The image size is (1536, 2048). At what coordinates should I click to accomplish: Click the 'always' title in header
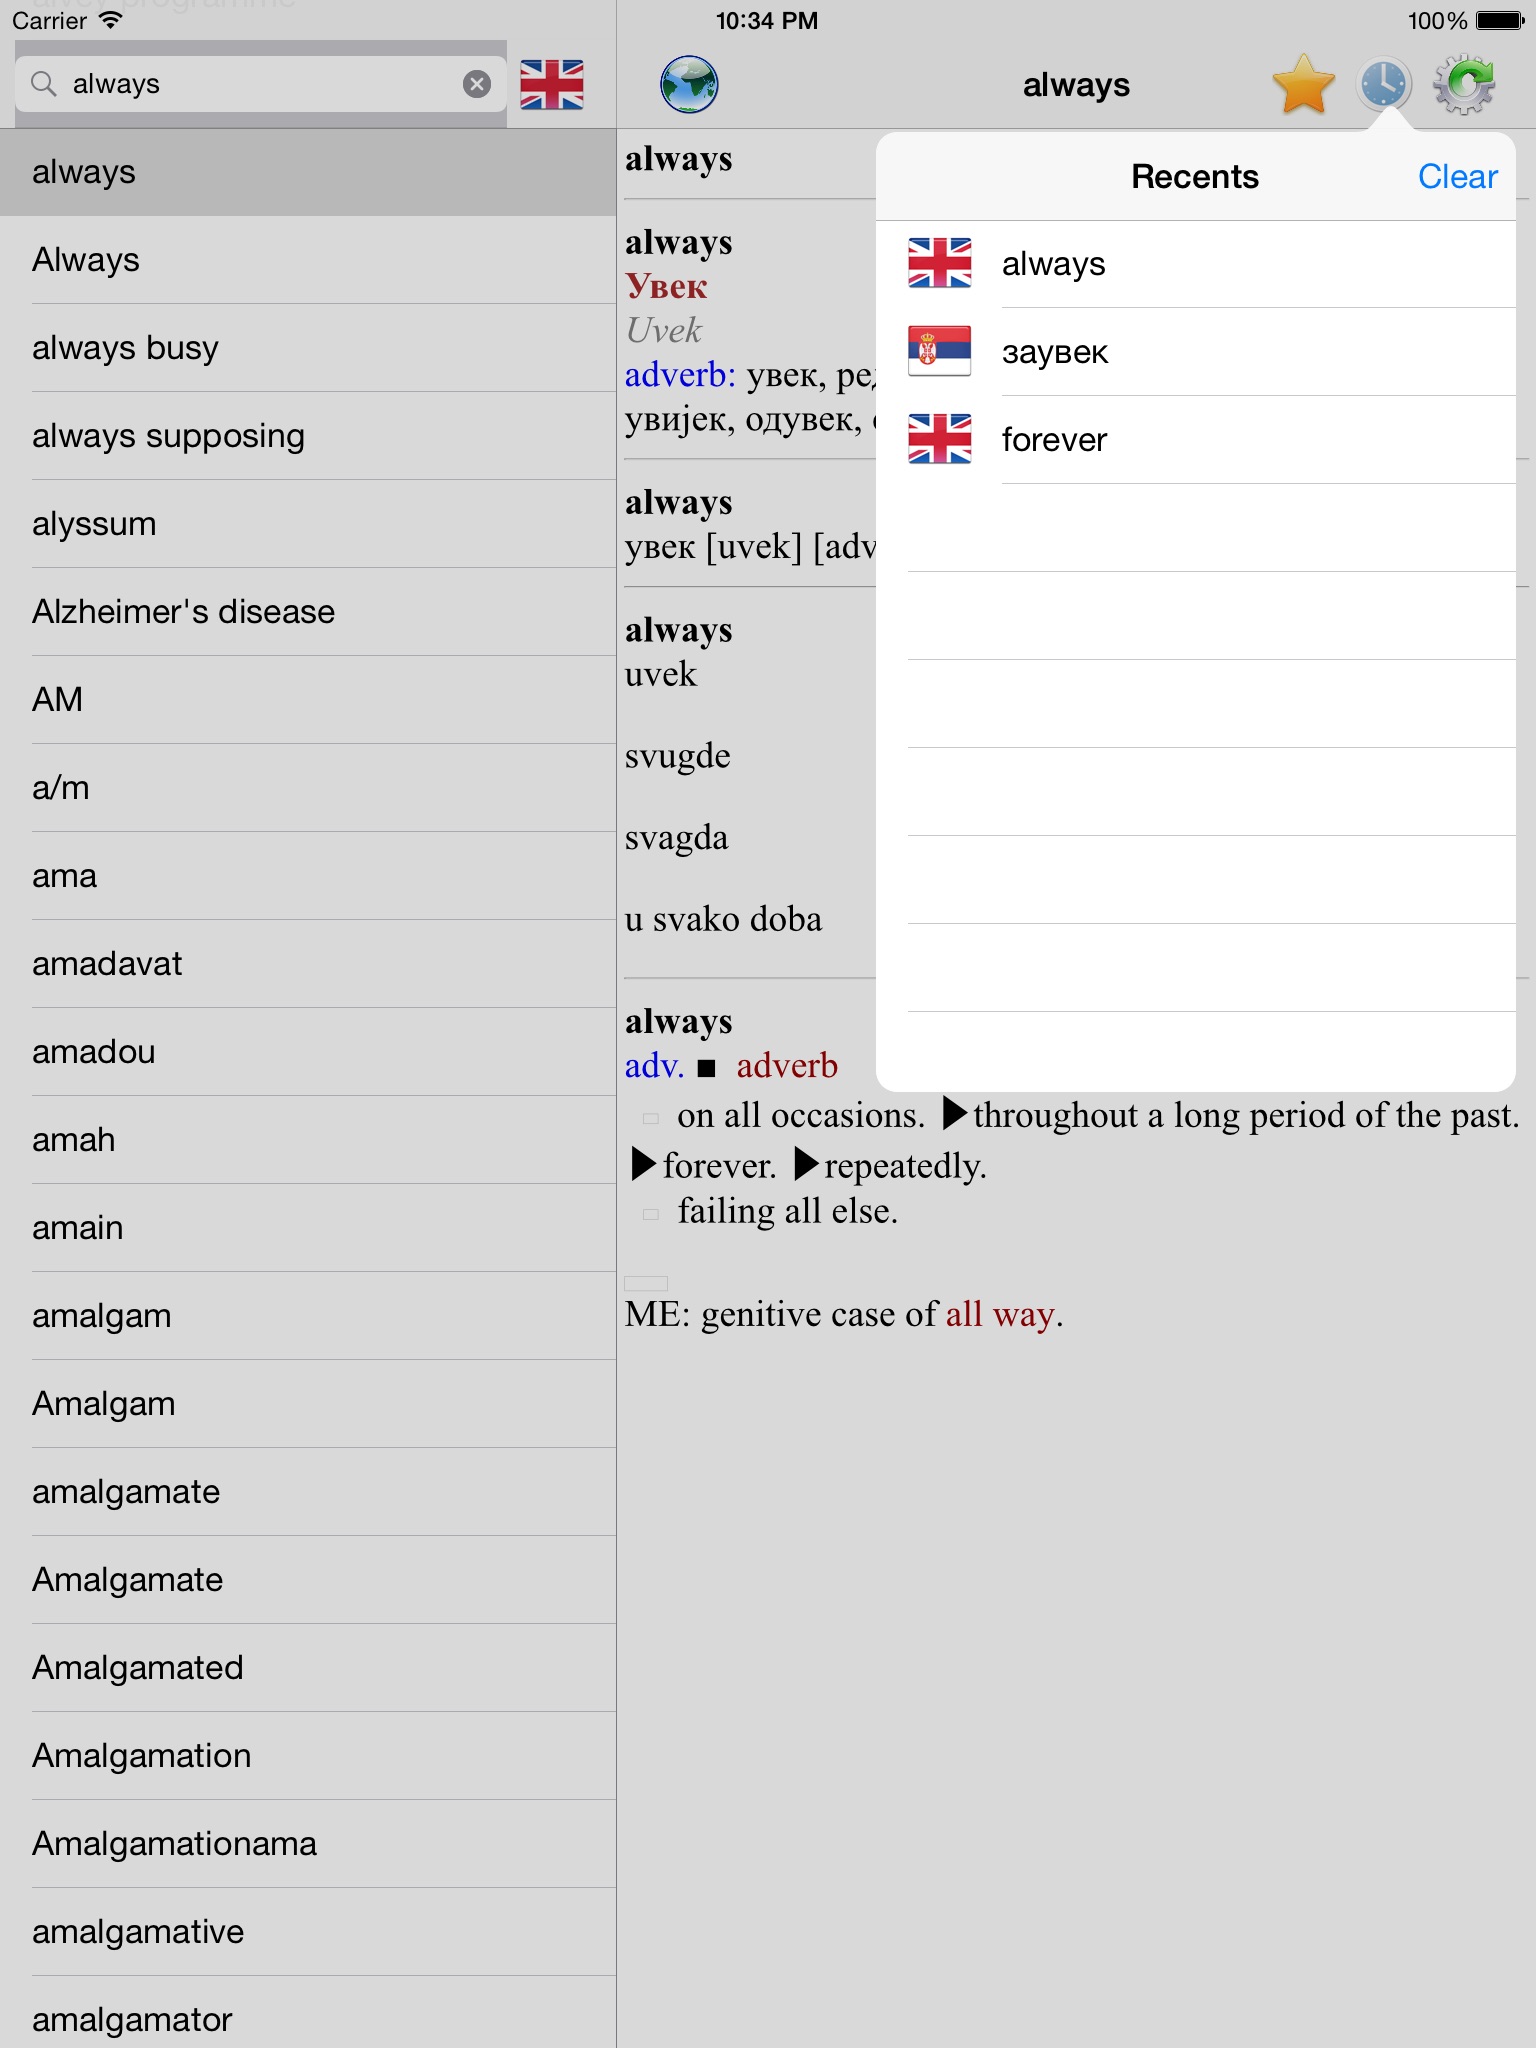(x=1076, y=86)
